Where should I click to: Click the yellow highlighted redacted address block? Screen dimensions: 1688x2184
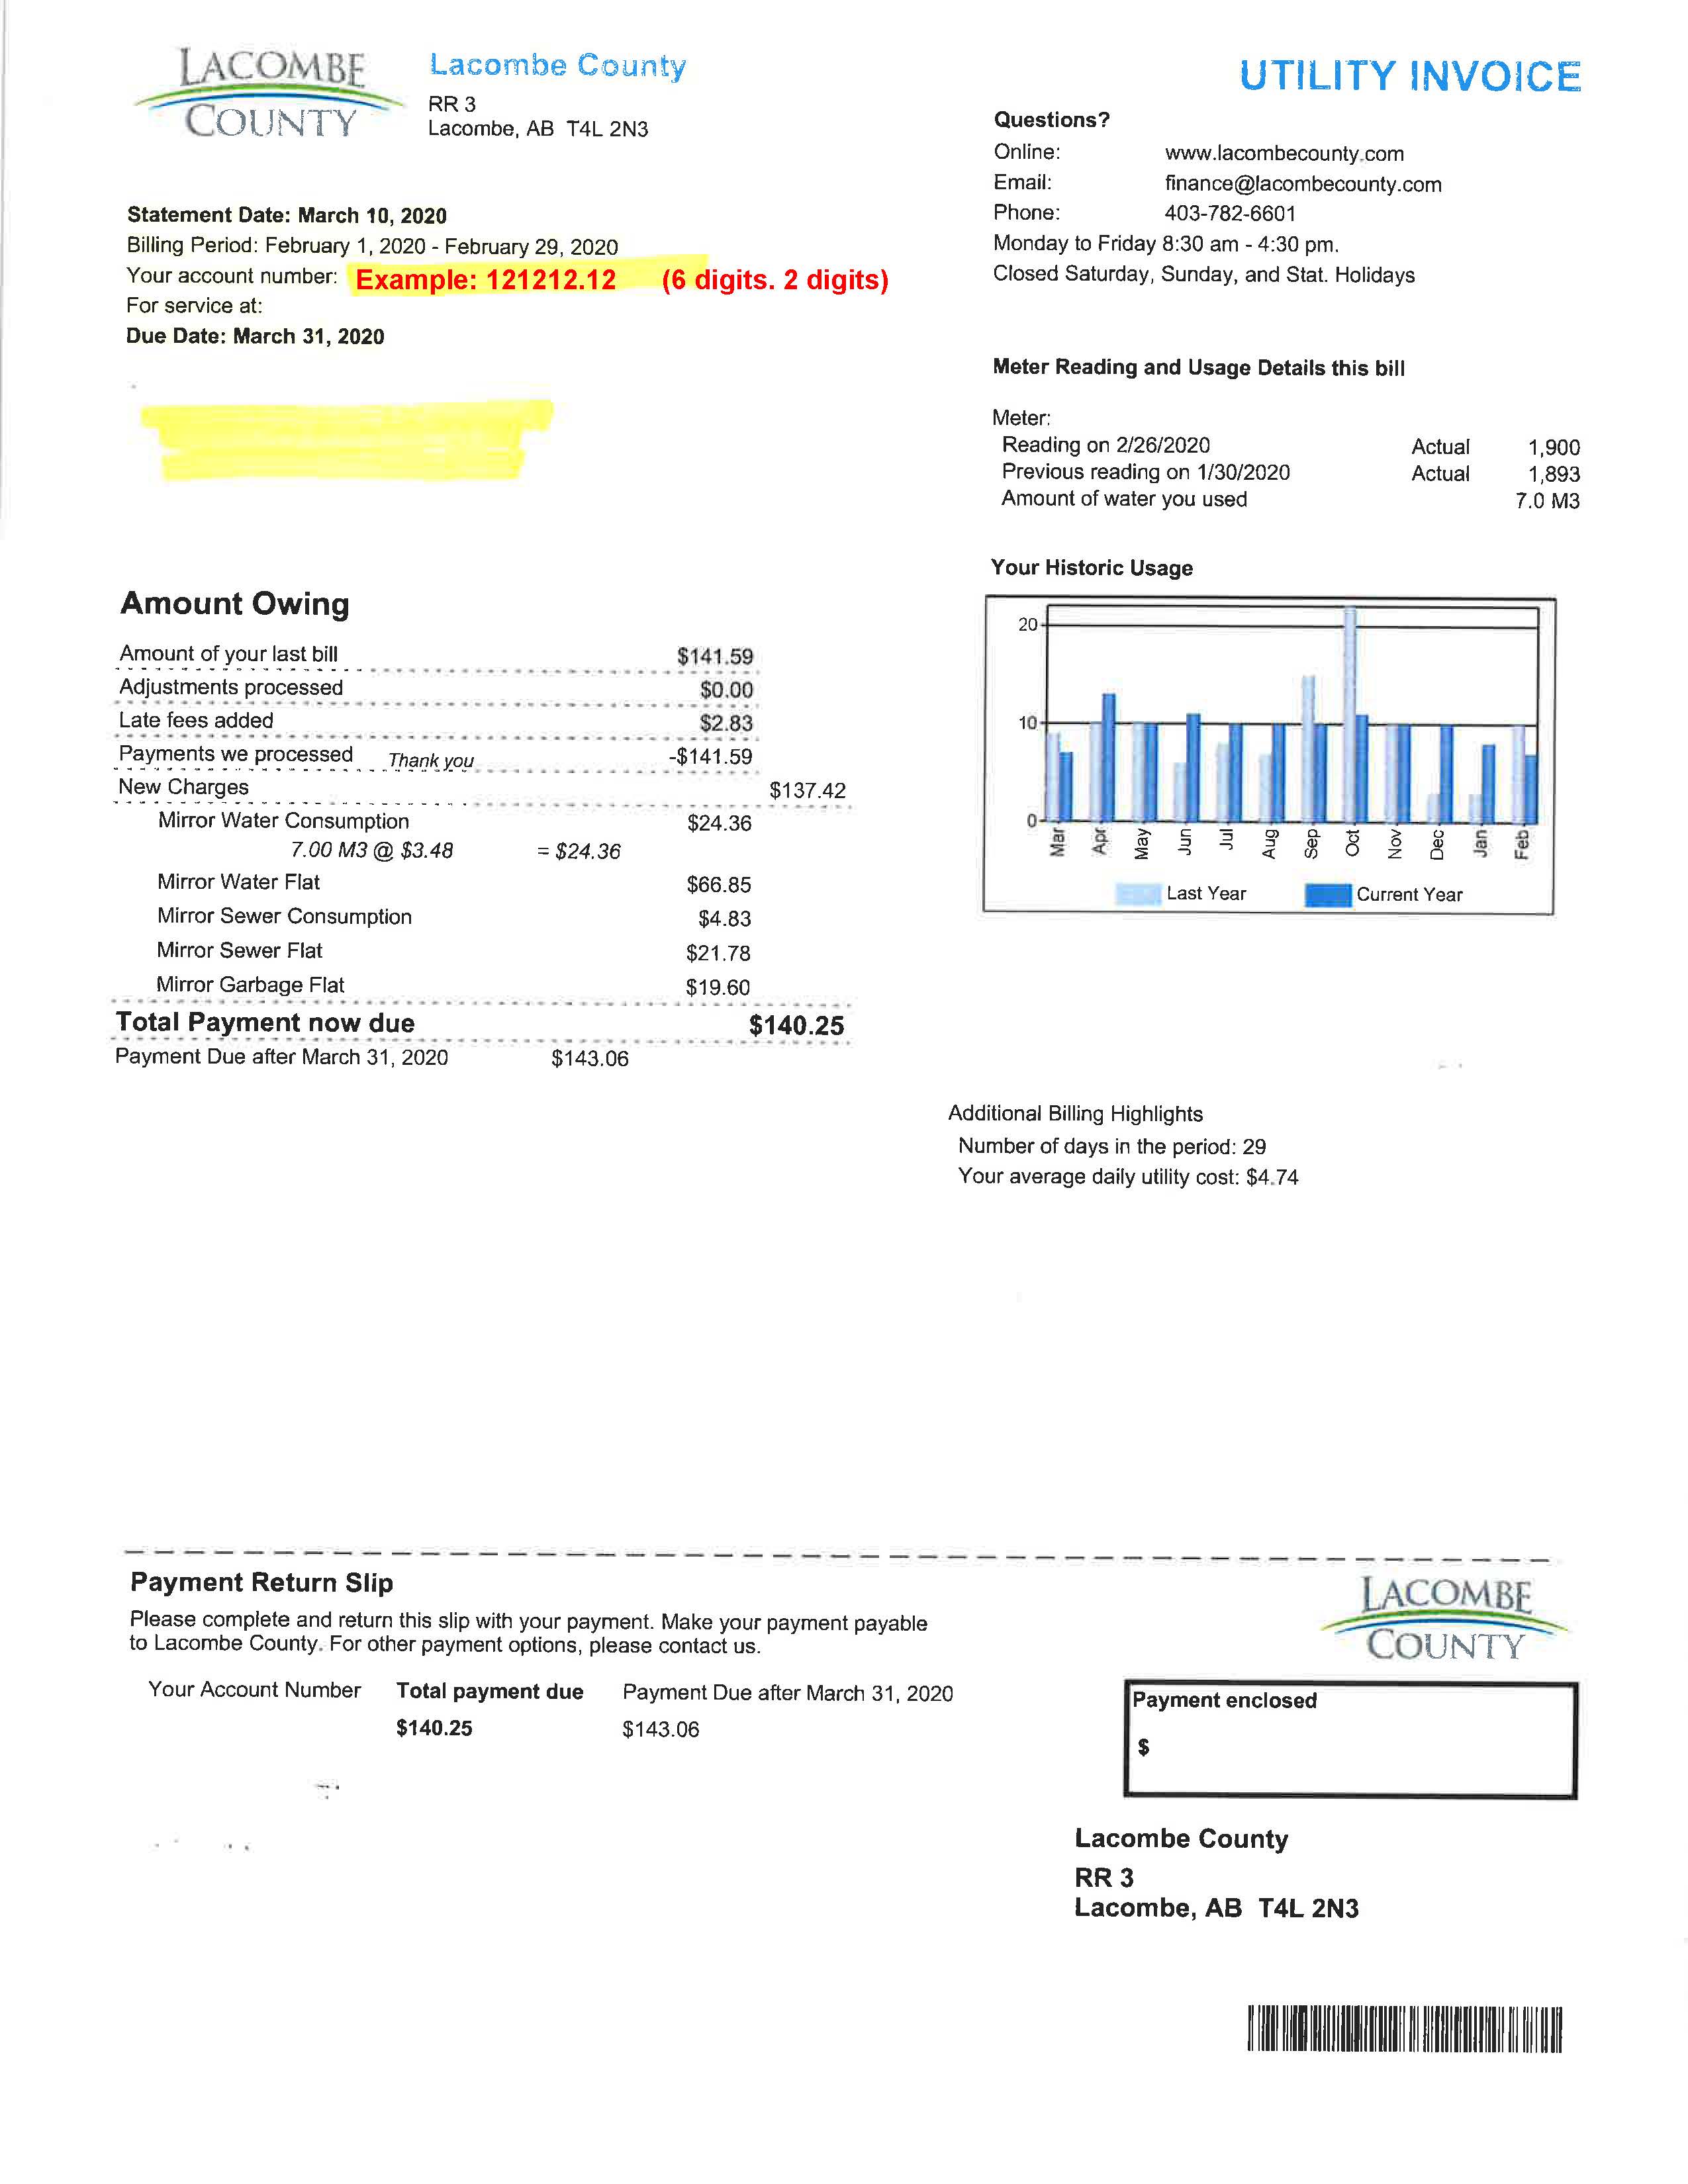point(345,440)
